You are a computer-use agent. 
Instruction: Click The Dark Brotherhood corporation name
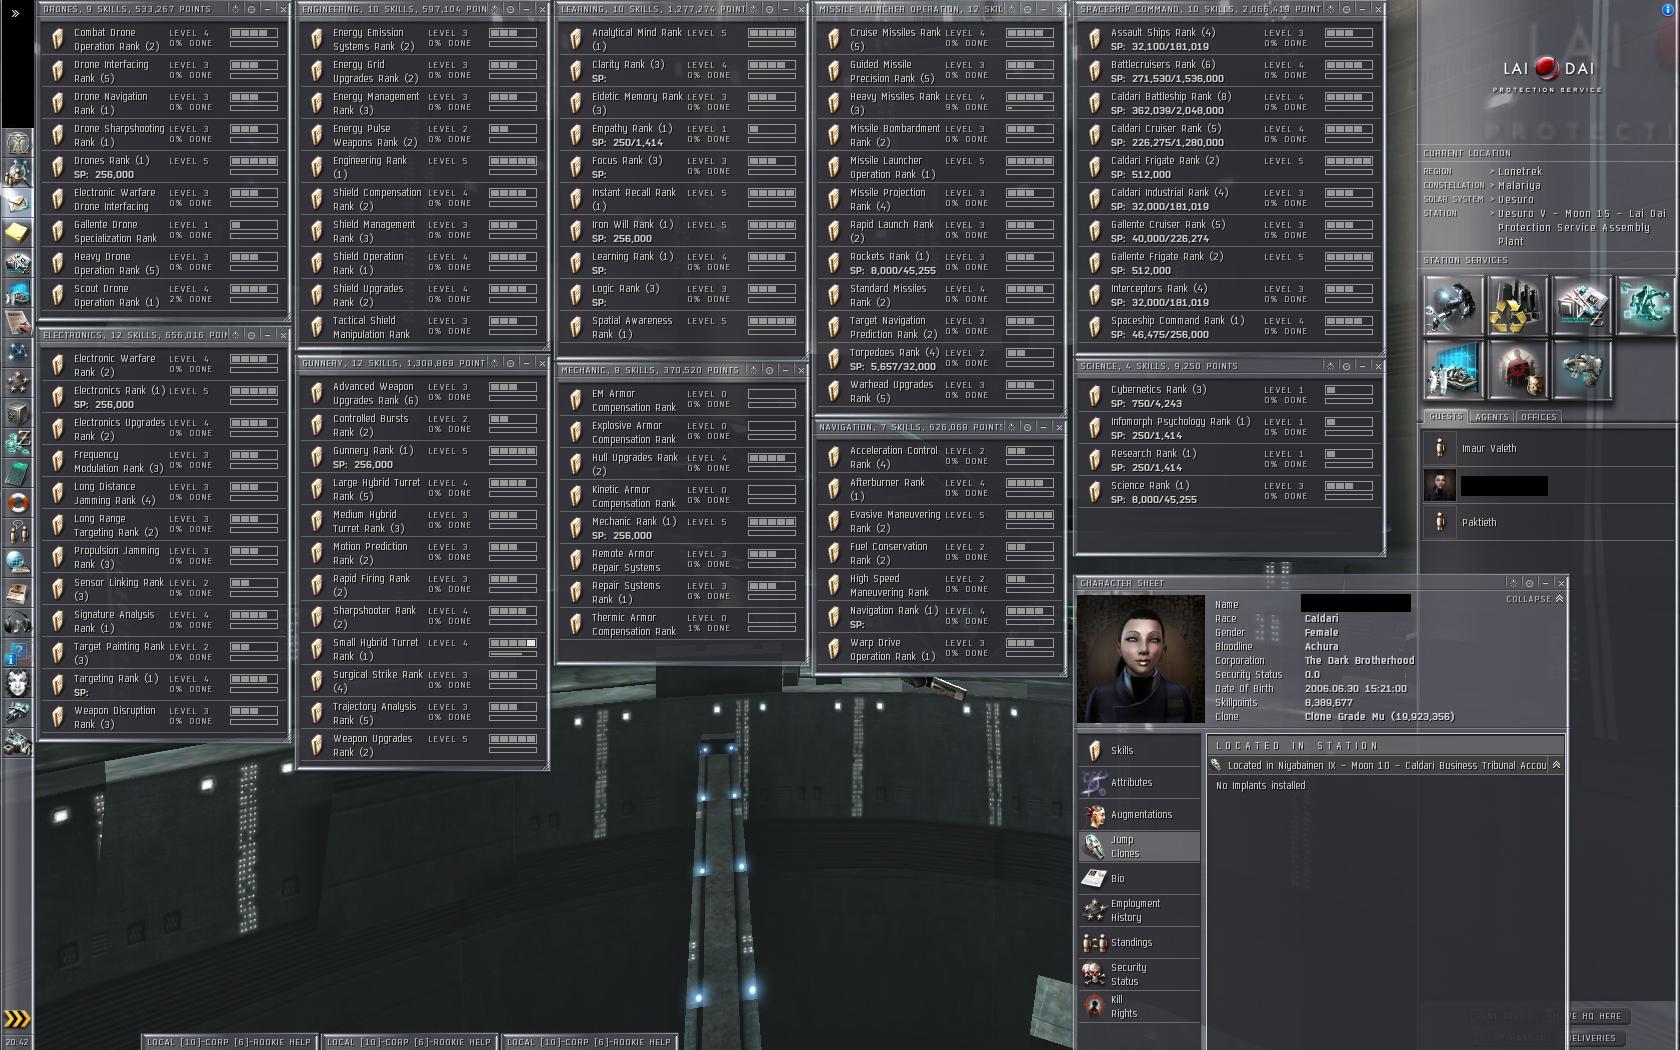(x=1359, y=660)
